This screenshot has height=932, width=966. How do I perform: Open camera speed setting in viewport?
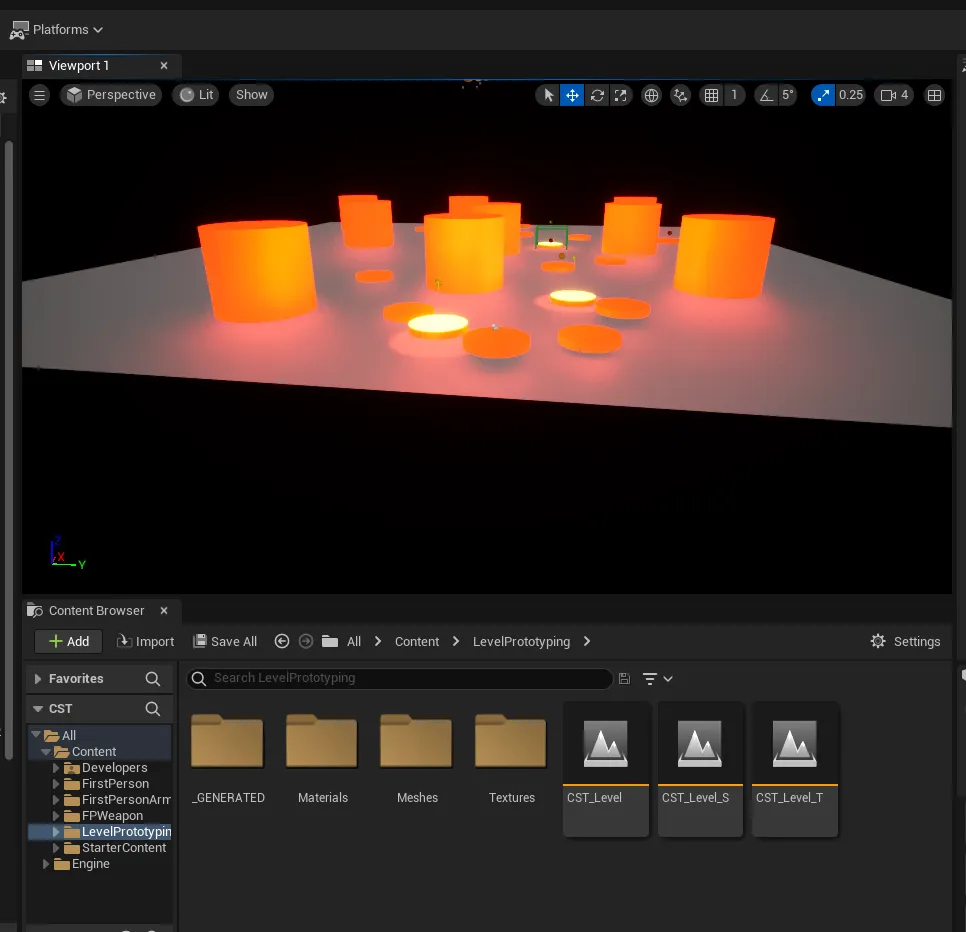894,95
